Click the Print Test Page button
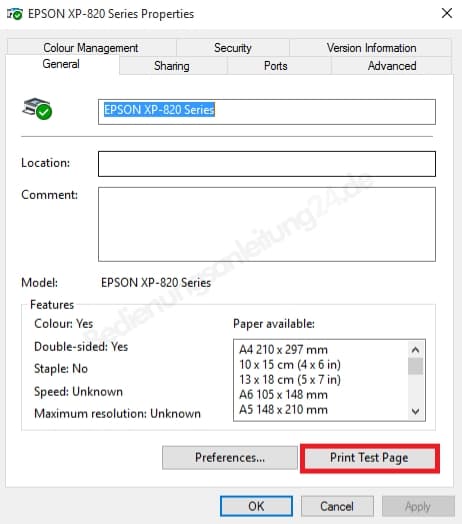This screenshot has width=462, height=524. [369, 458]
